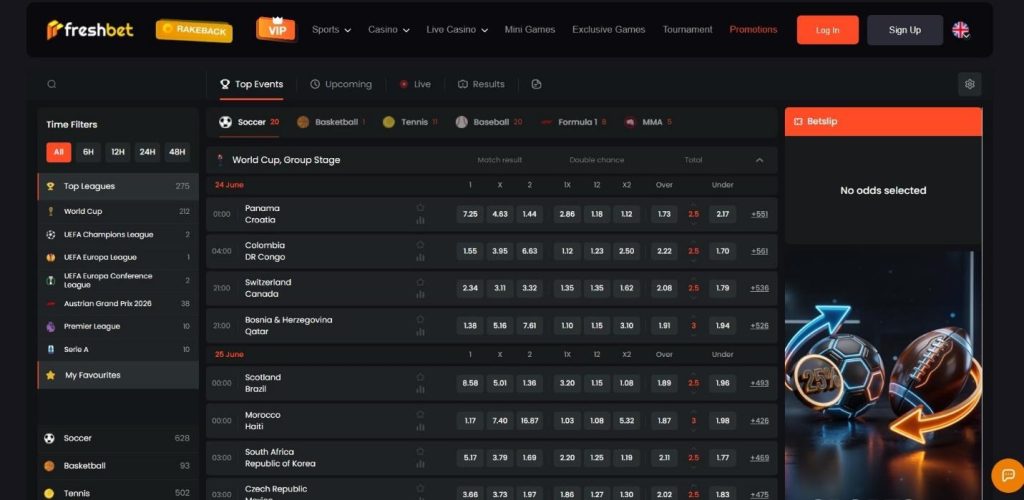The height and width of the screenshot is (500, 1024).
Task: Select the Basketball sport tab
Action: 330,122
